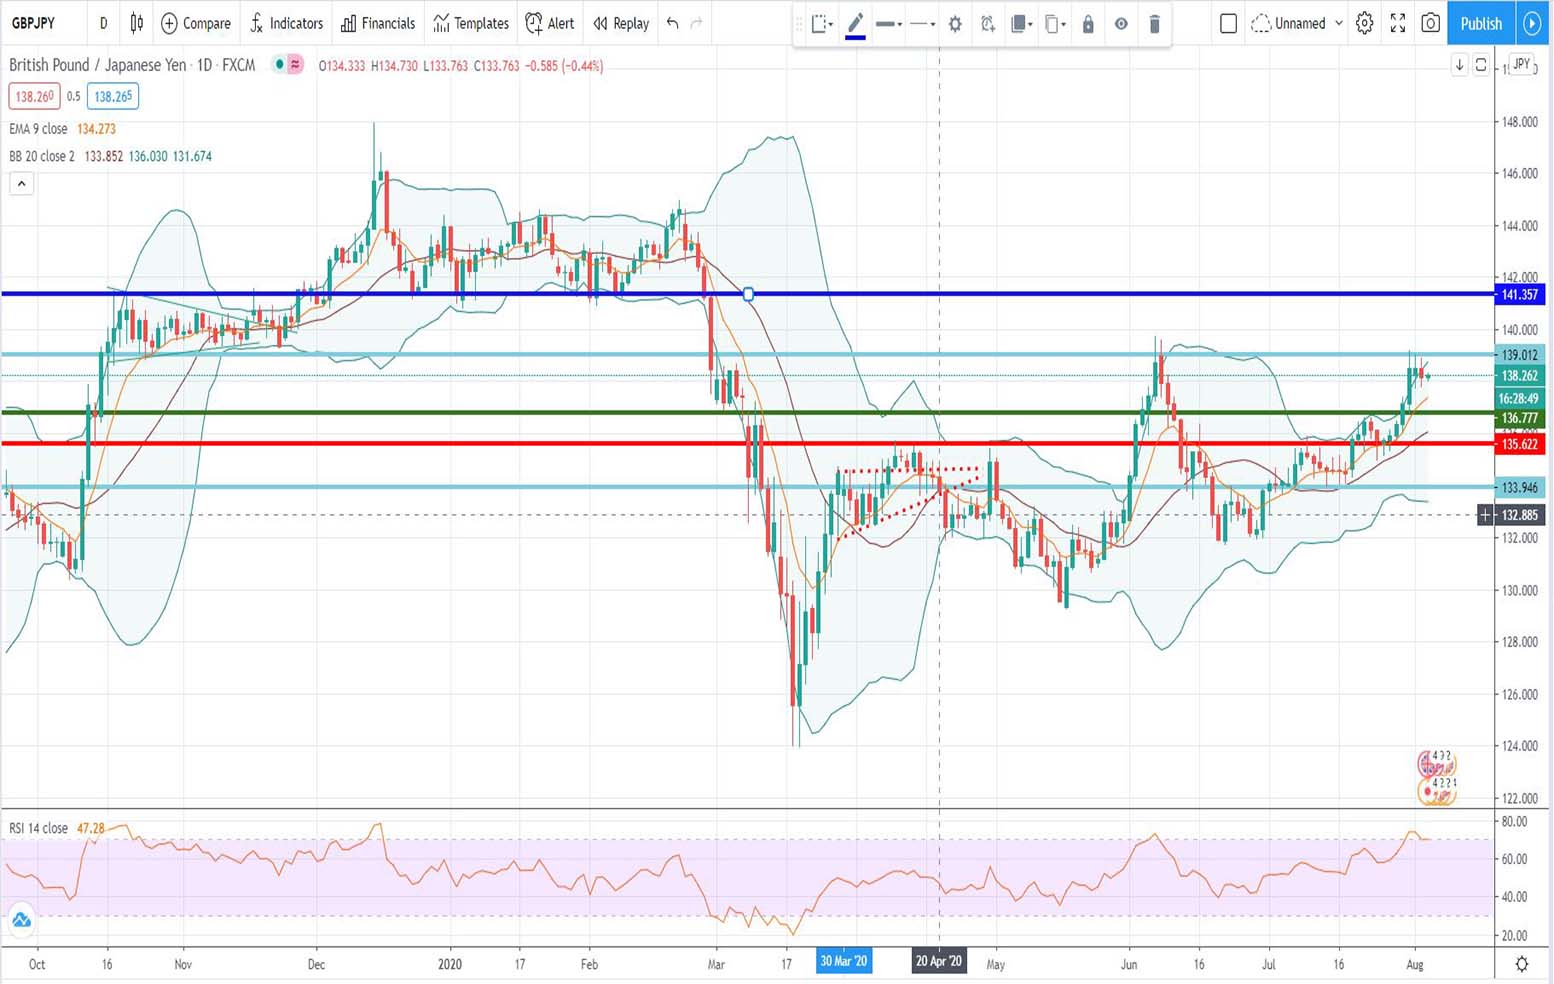Toggle drawing visibility with the eye icon
The height and width of the screenshot is (984, 1554).
click(x=1121, y=23)
